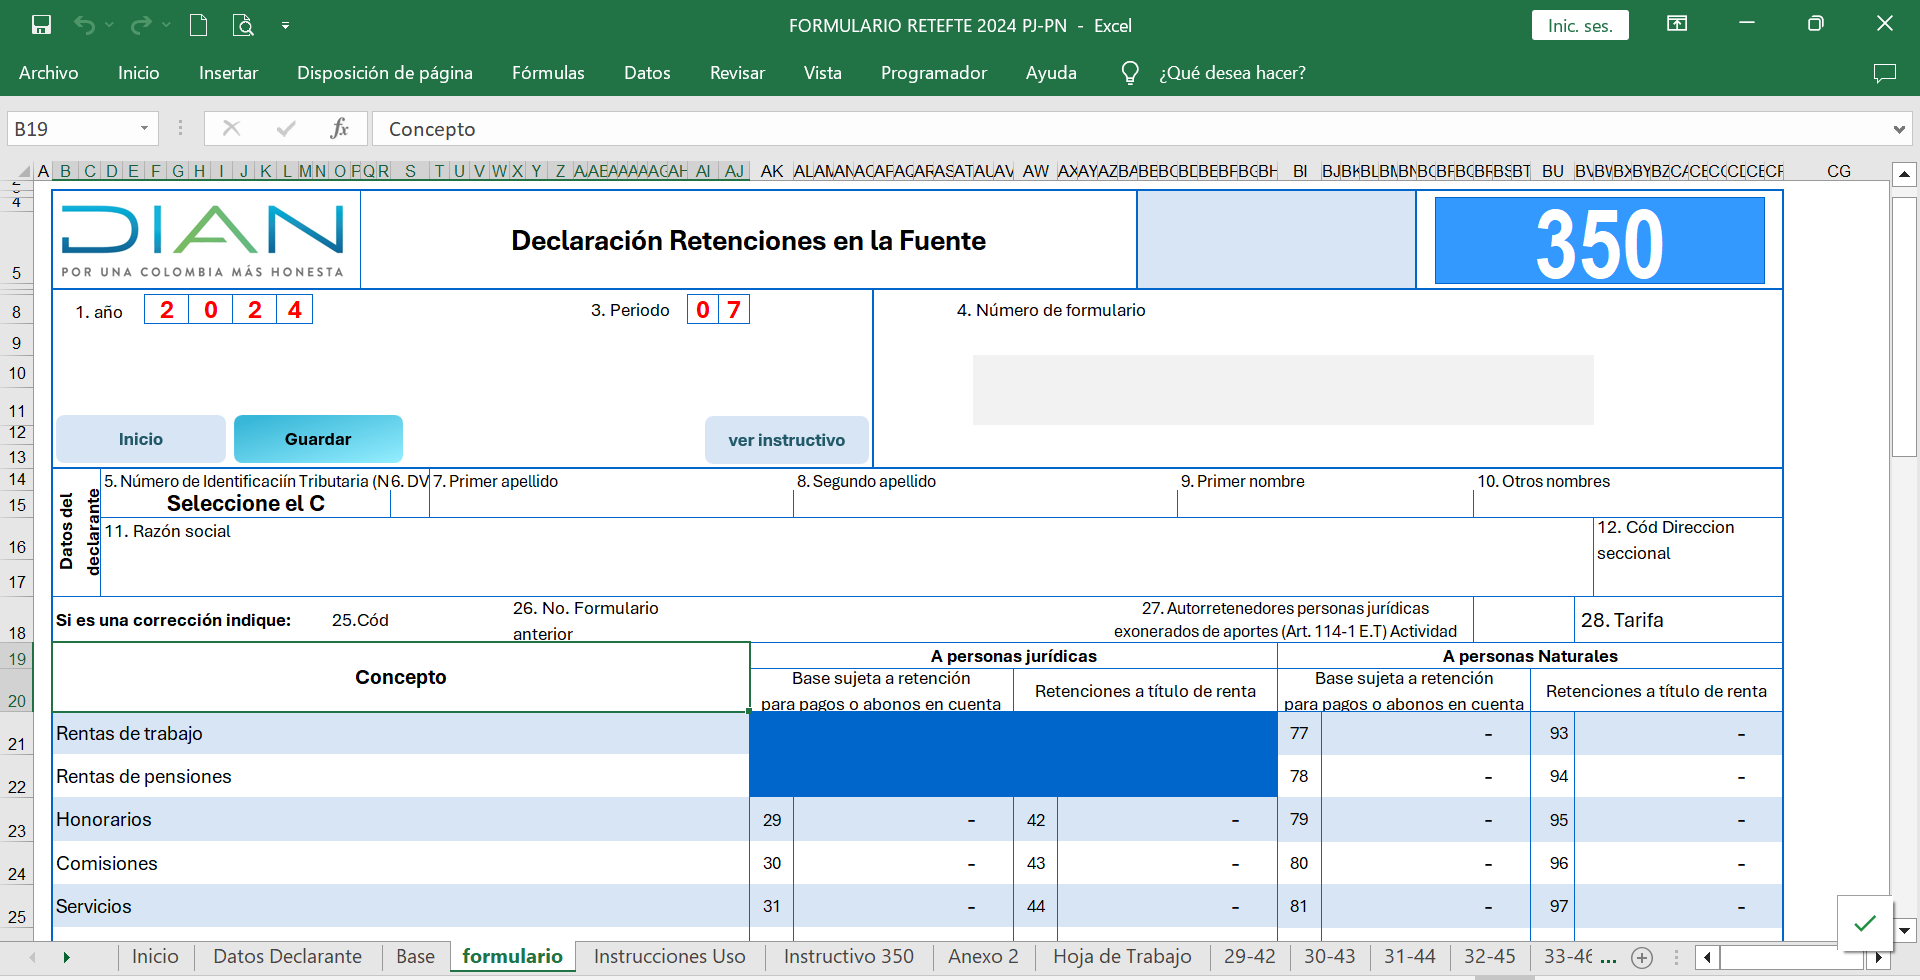This screenshot has width=1920, height=980.
Task: Open Customize Quick Access Toolbar dropdown
Action: 285,25
